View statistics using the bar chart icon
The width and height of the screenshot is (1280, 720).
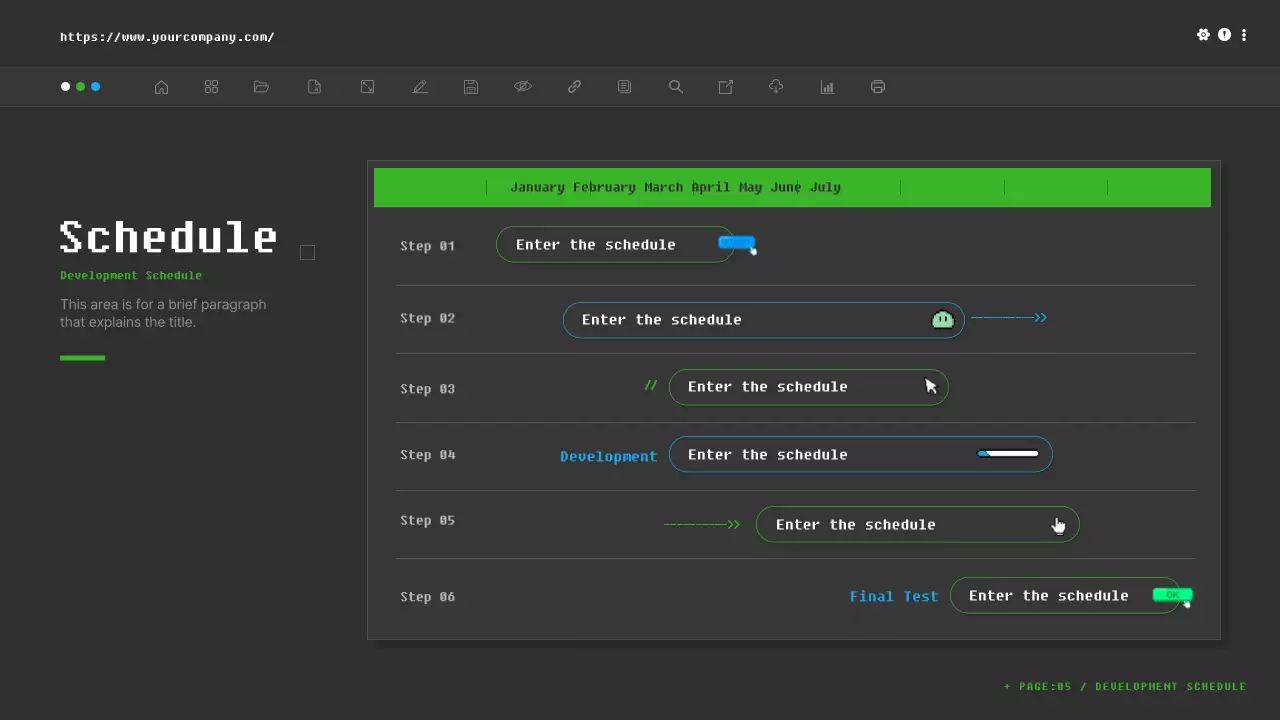point(827,87)
